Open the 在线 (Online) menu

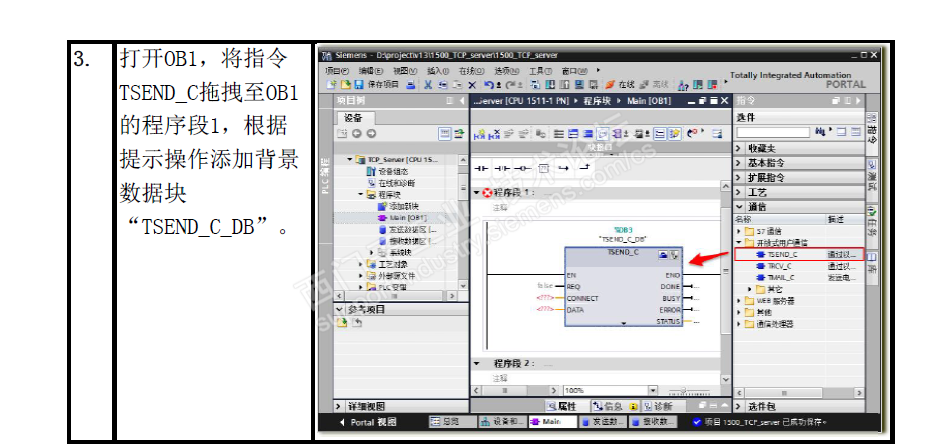471,71
